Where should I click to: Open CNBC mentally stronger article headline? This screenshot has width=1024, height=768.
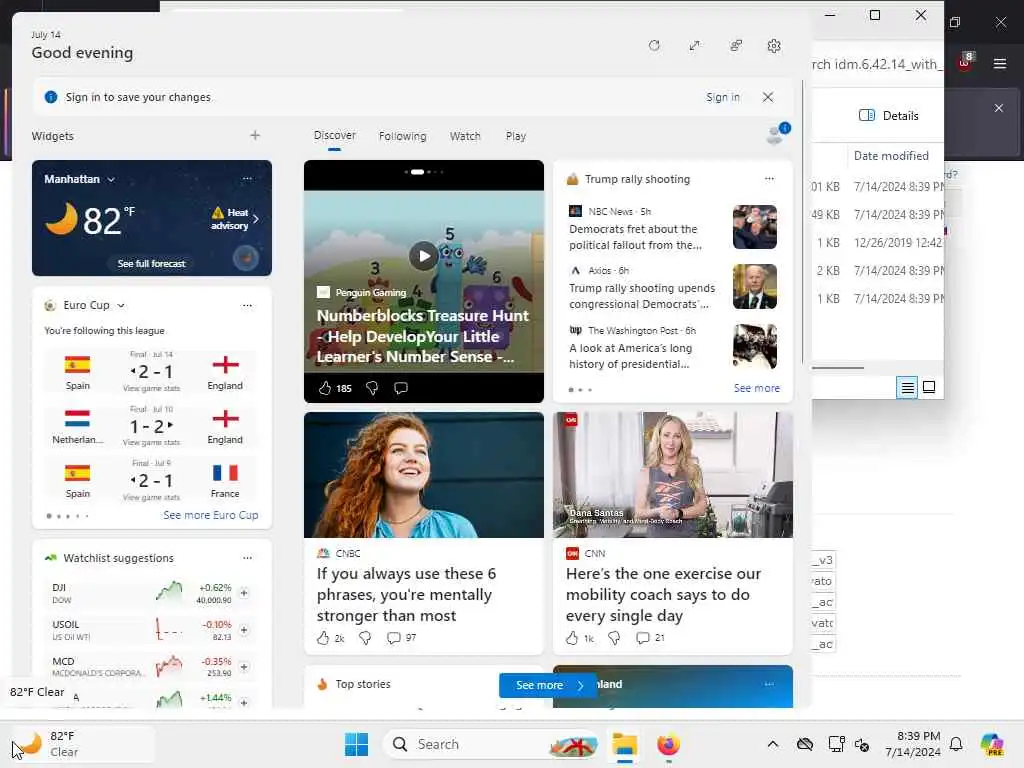[406, 594]
